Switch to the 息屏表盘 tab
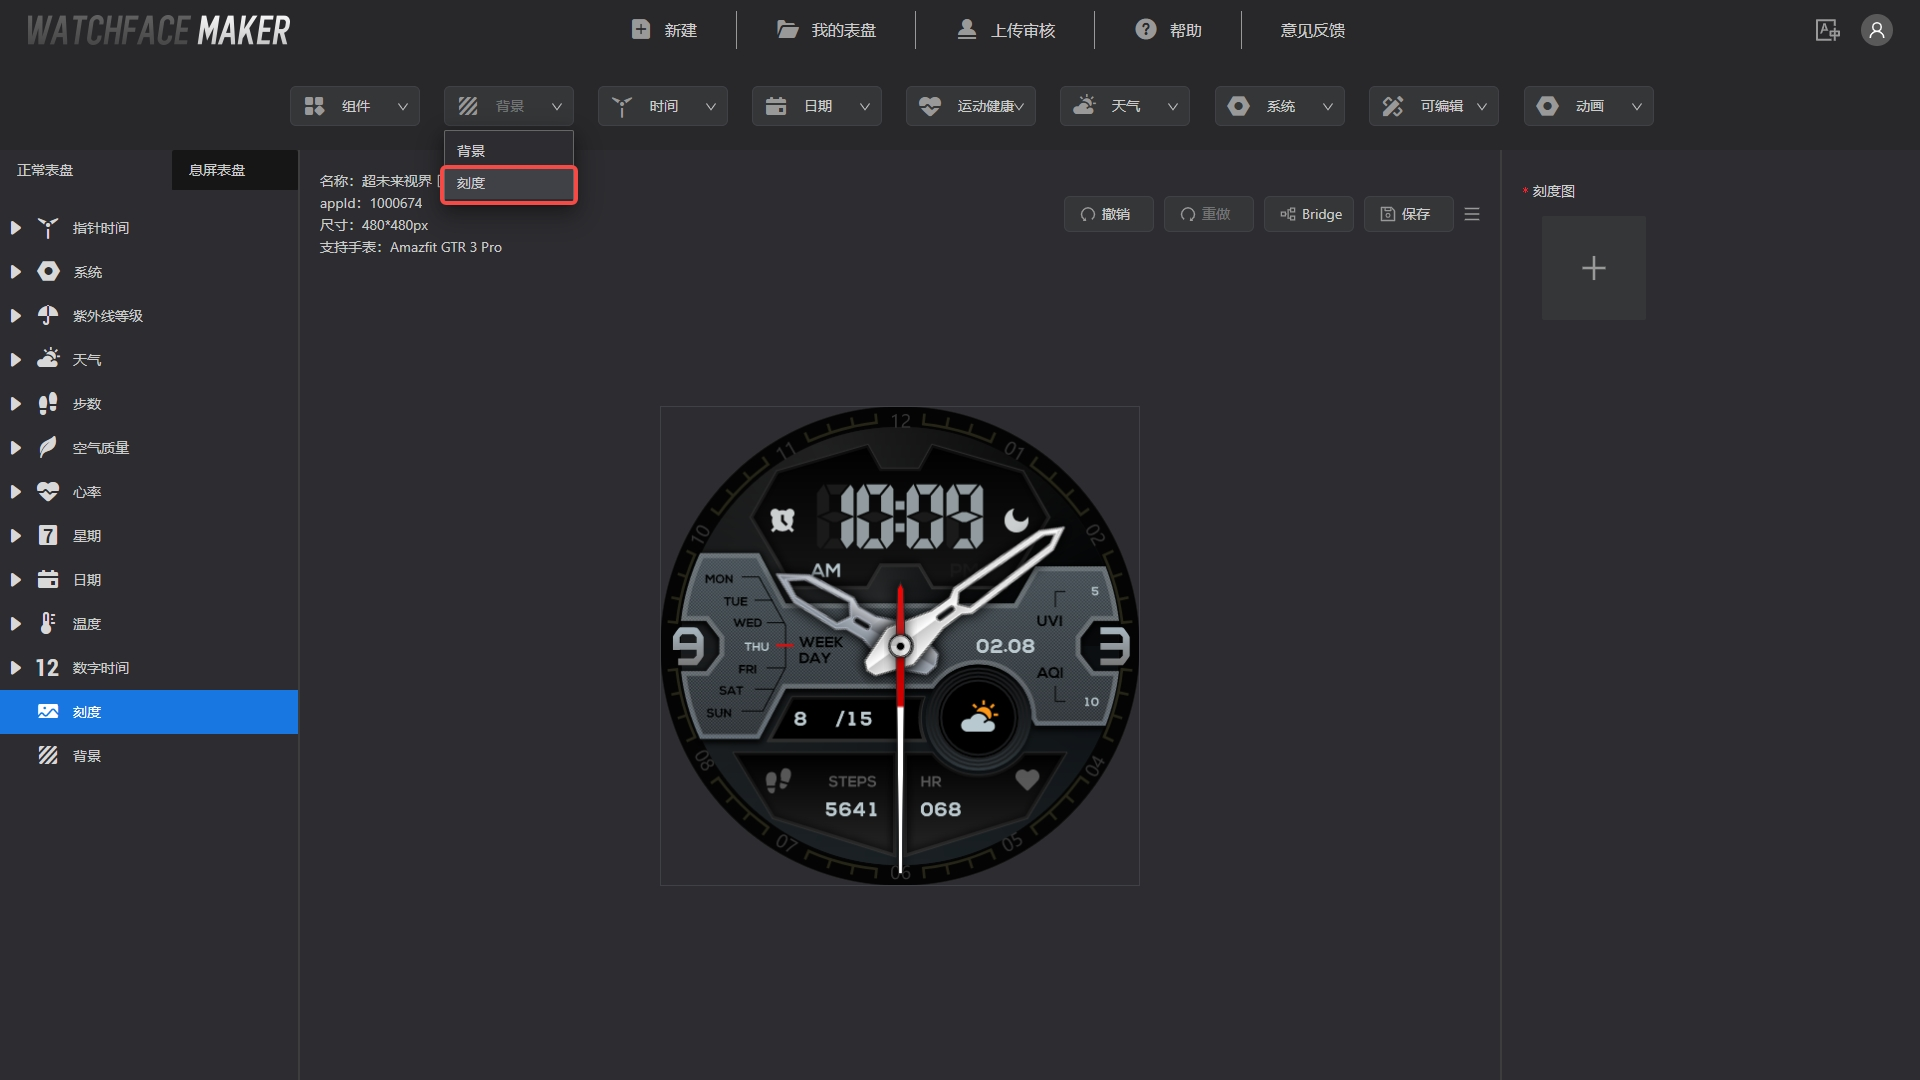Screen dimensions: 1920x1080 (x=216, y=169)
